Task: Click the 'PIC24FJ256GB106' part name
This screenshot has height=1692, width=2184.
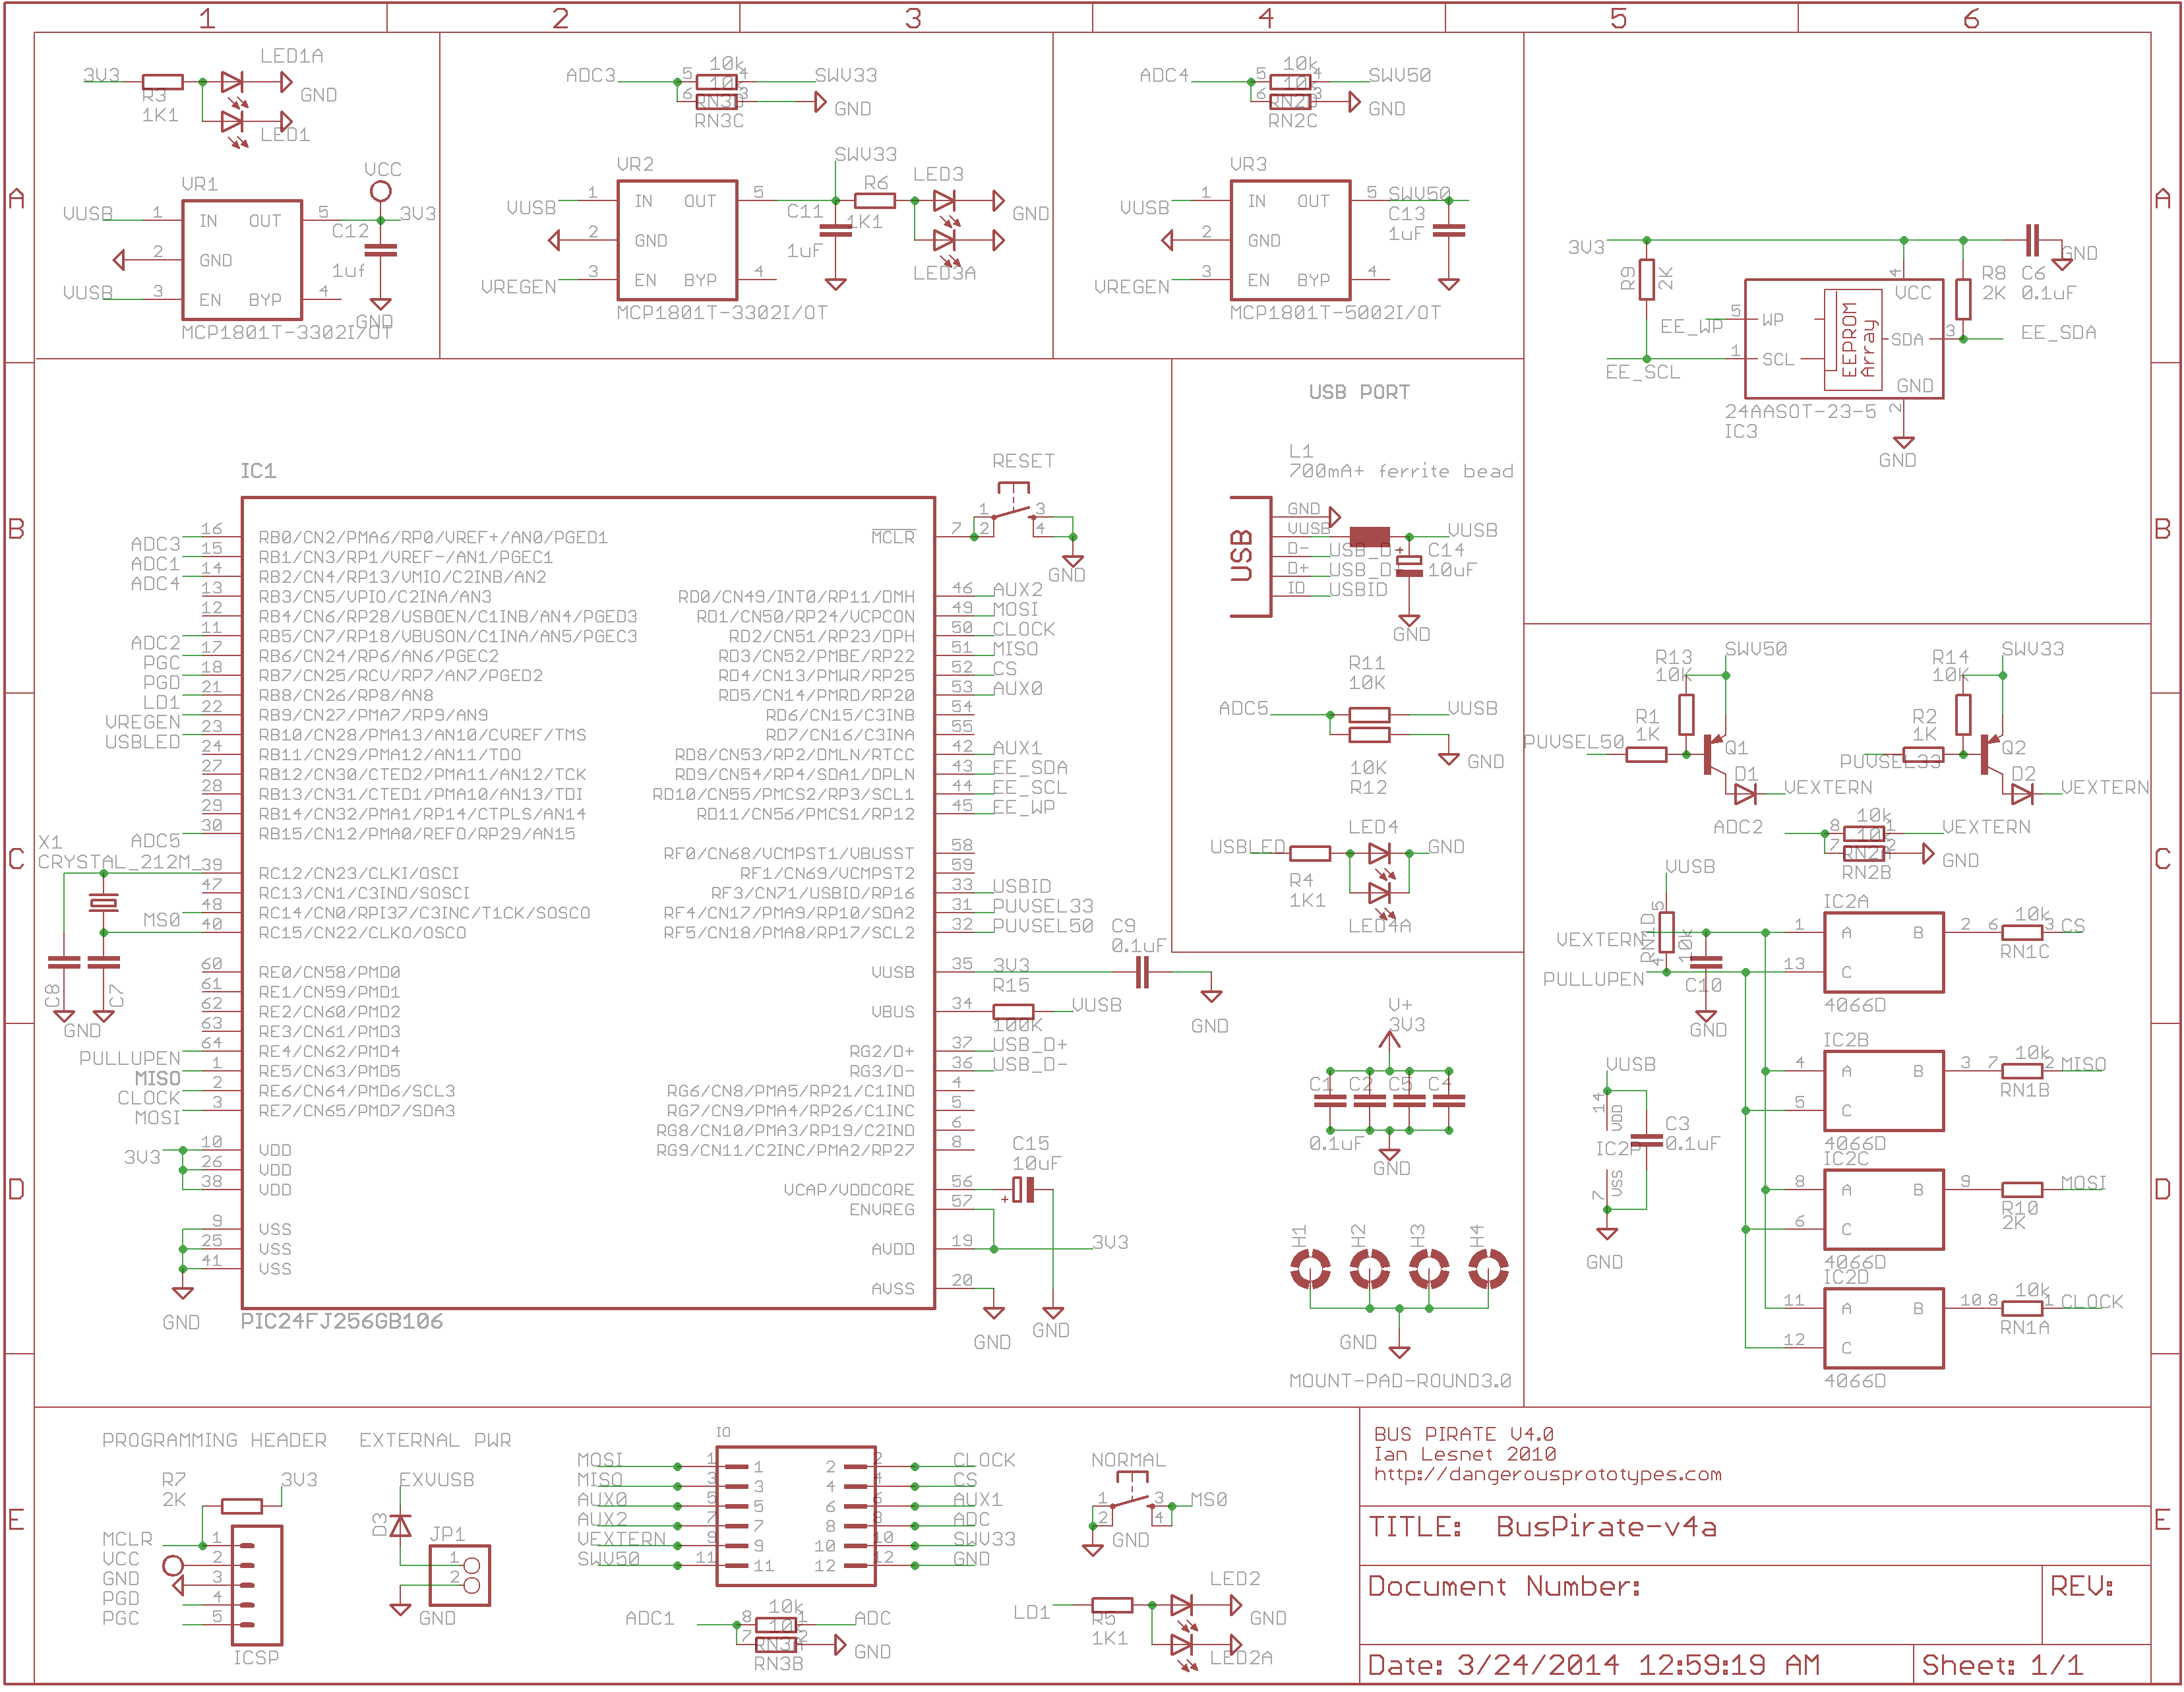Action: [x=341, y=1321]
